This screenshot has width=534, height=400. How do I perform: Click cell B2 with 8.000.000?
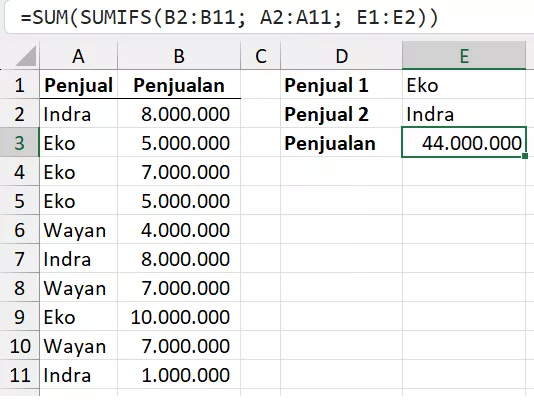point(179,114)
